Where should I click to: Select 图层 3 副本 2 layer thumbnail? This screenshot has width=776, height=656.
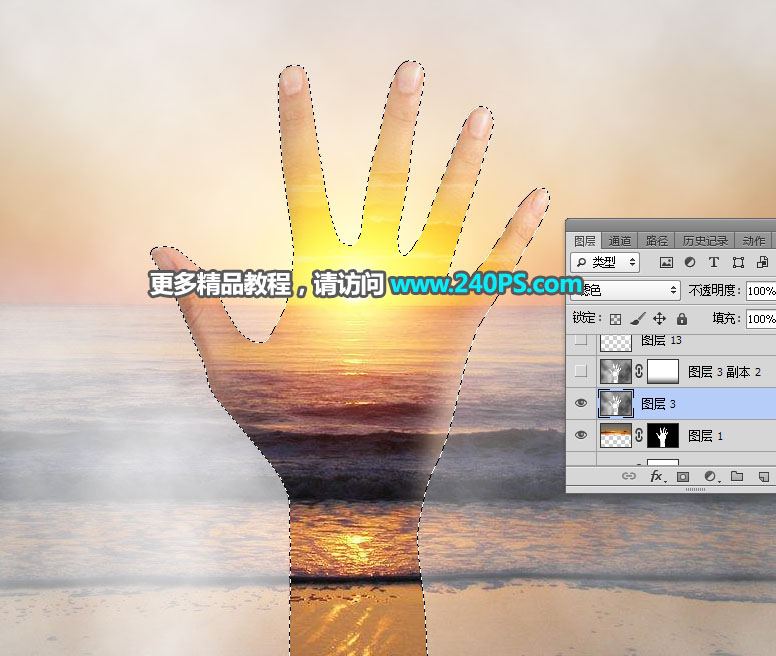pyautogui.click(x=616, y=372)
